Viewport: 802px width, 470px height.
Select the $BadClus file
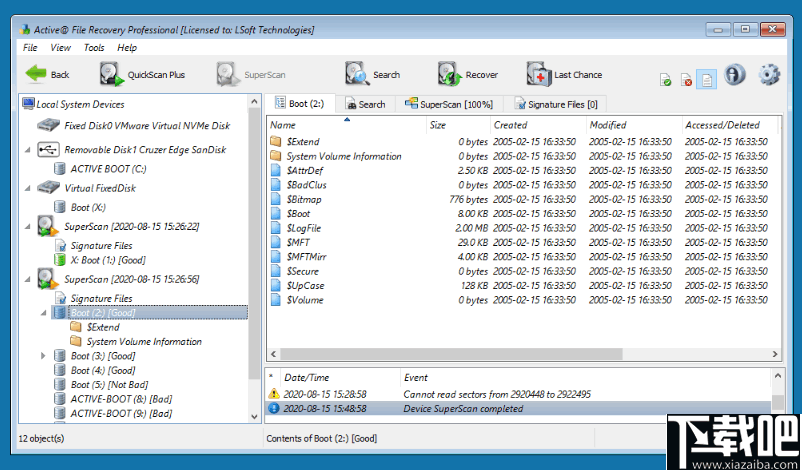pos(306,185)
